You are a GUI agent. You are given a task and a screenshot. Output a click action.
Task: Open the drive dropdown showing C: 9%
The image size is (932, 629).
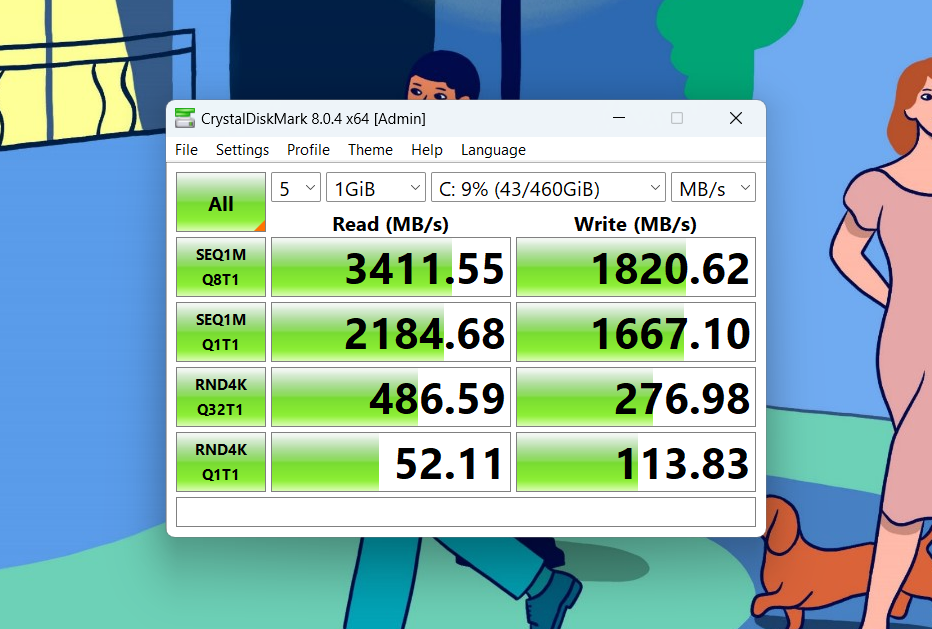click(x=548, y=188)
